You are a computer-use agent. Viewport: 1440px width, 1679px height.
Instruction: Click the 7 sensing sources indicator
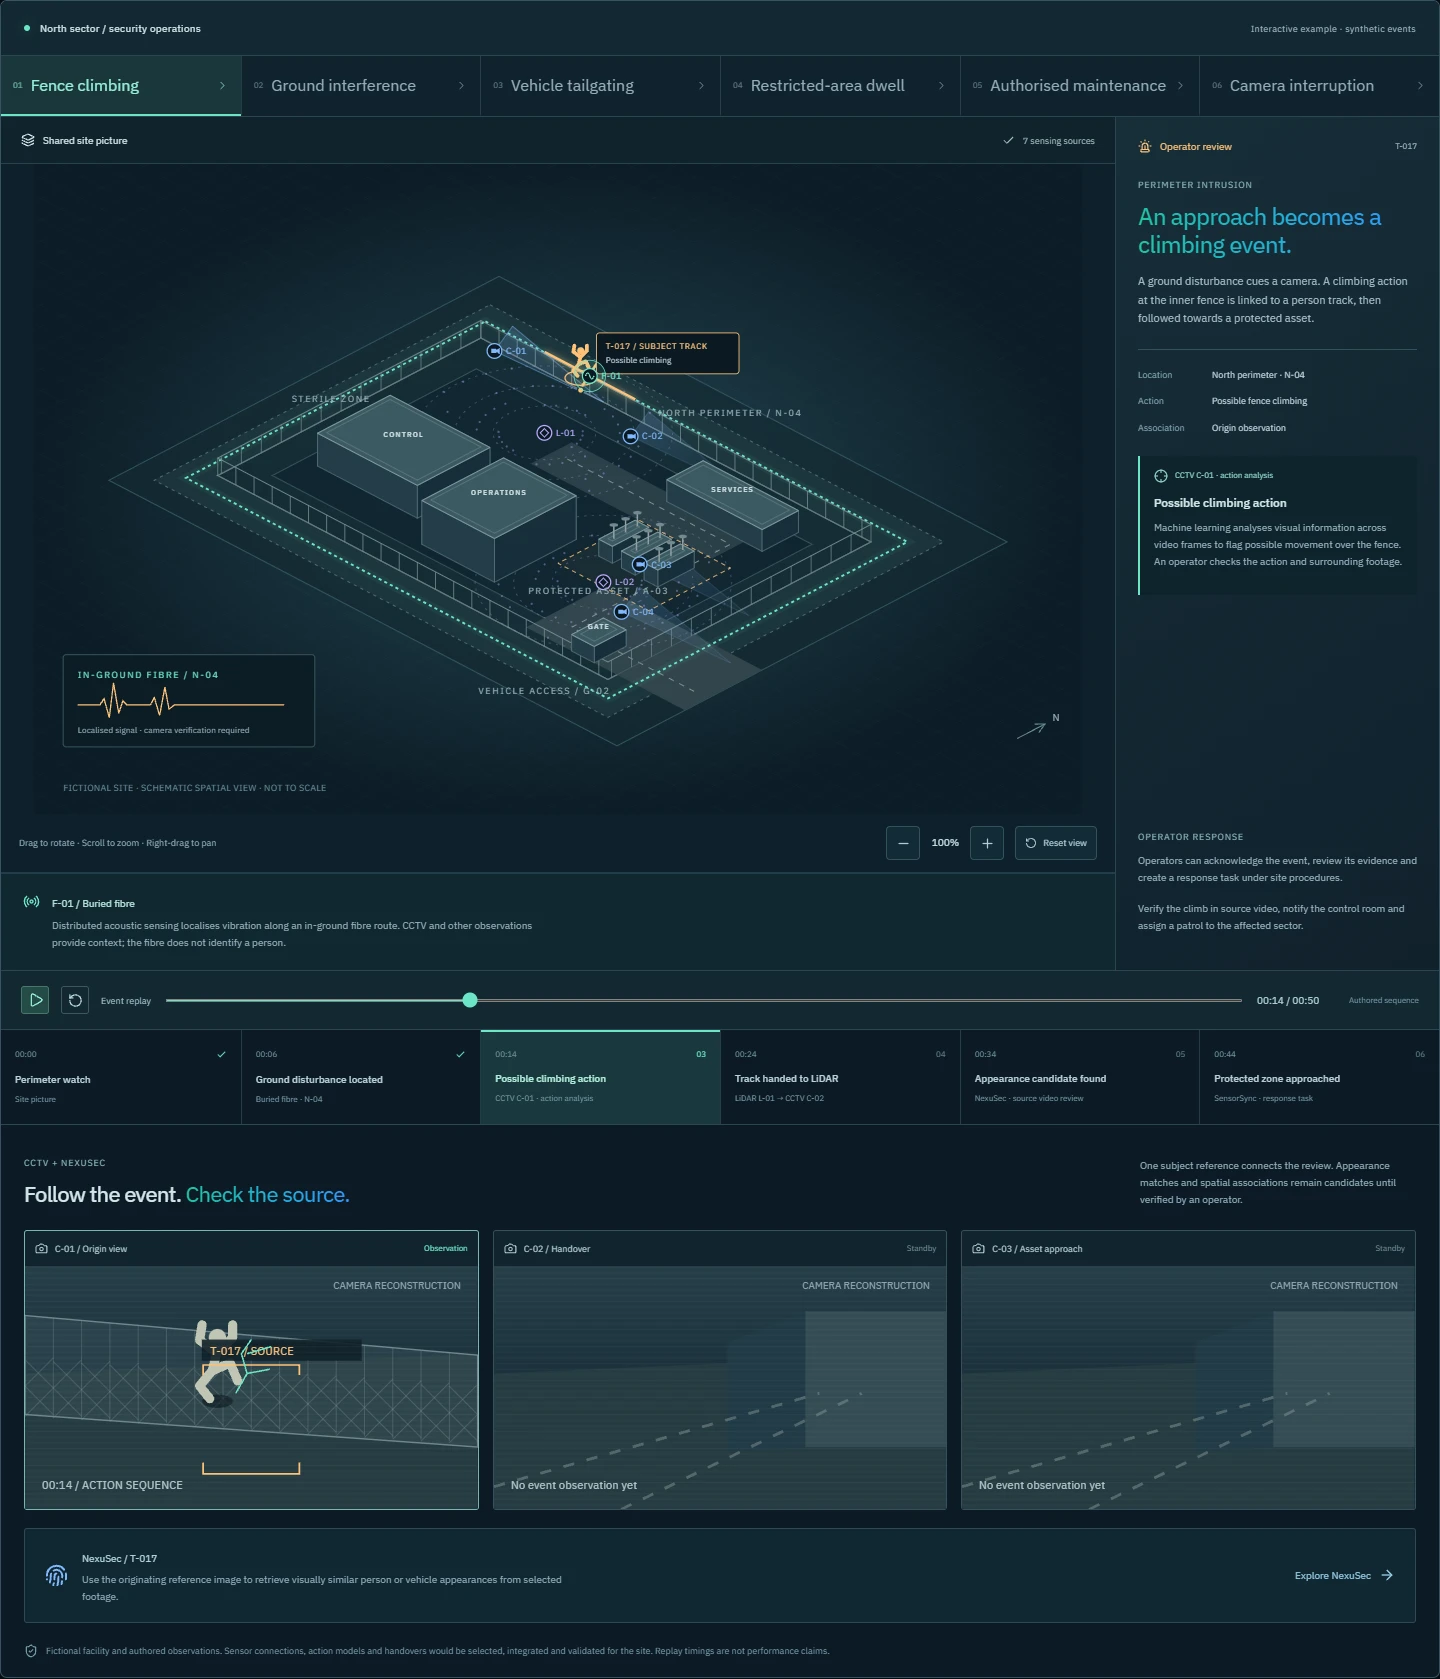pyautogui.click(x=1049, y=141)
